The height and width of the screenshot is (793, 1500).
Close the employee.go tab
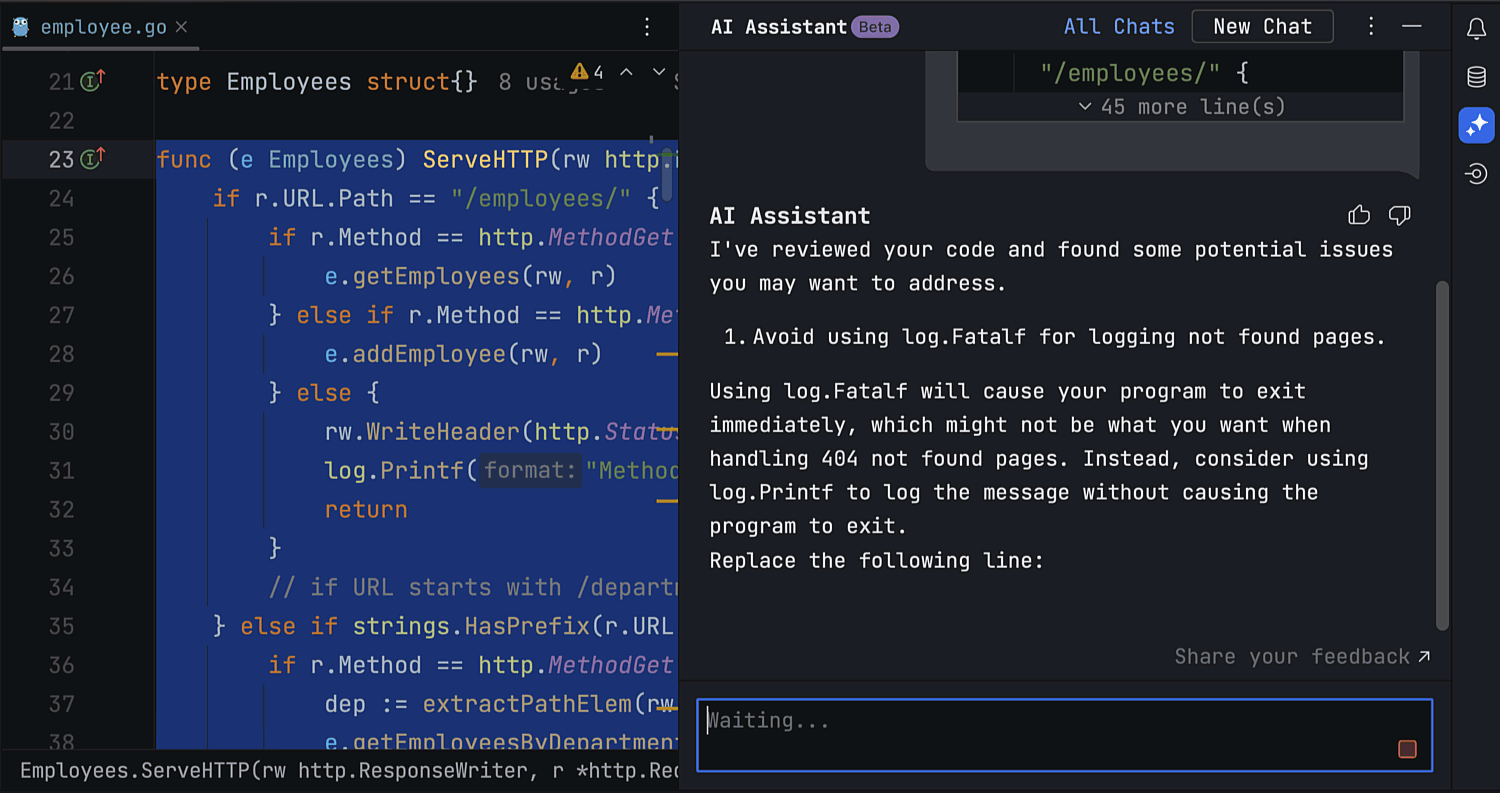coord(181,27)
